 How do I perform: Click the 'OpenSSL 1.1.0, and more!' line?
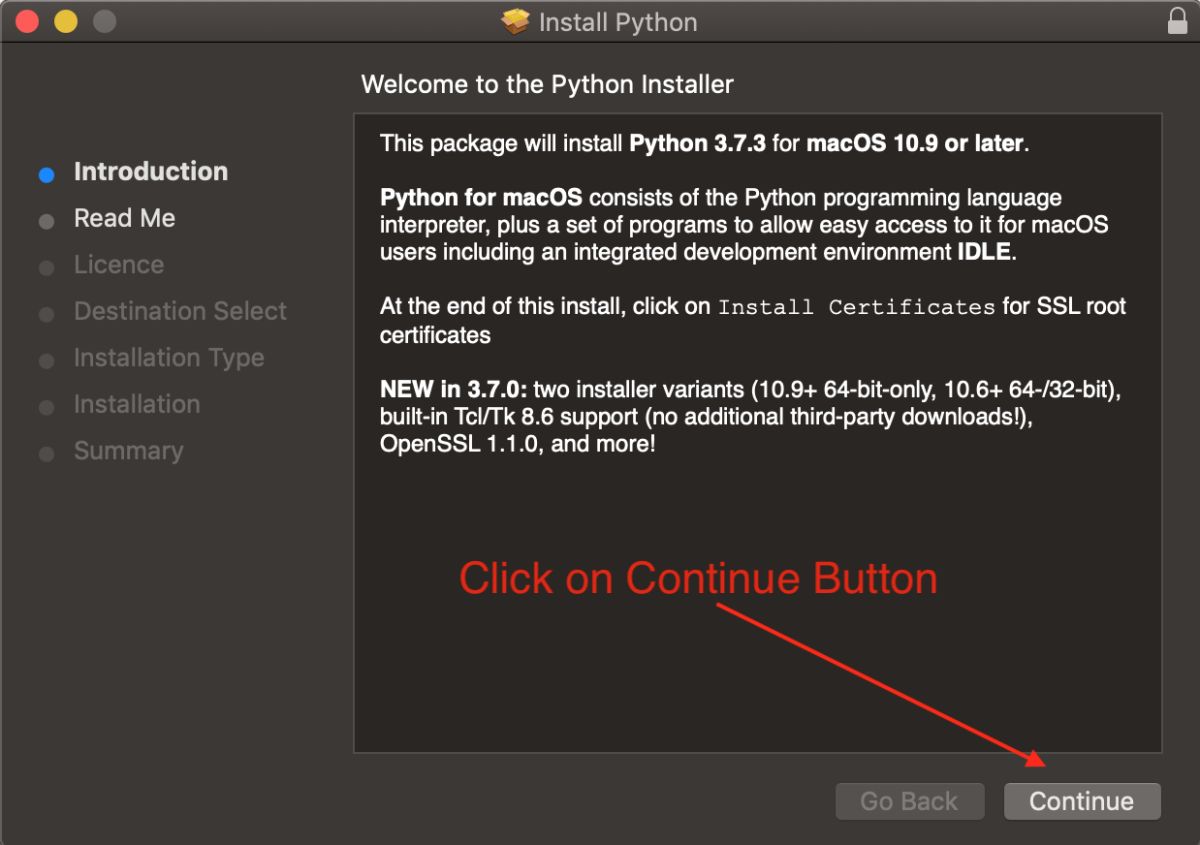[518, 443]
